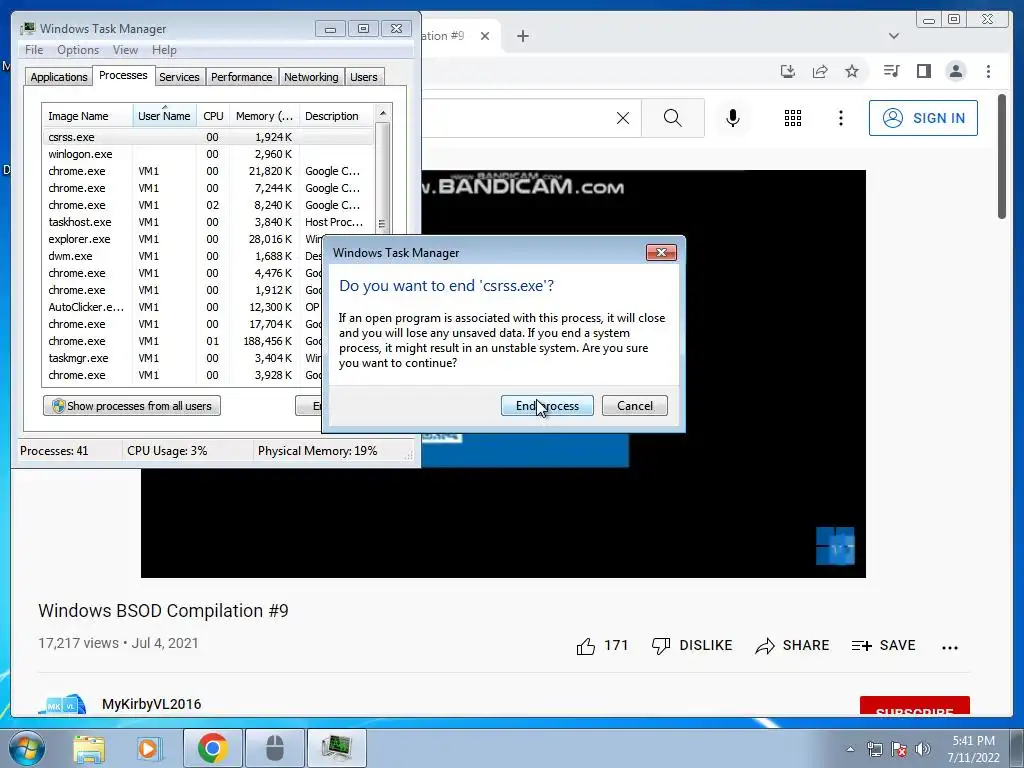
Task: Sort processes by User Name column
Action: coord(164,116)
